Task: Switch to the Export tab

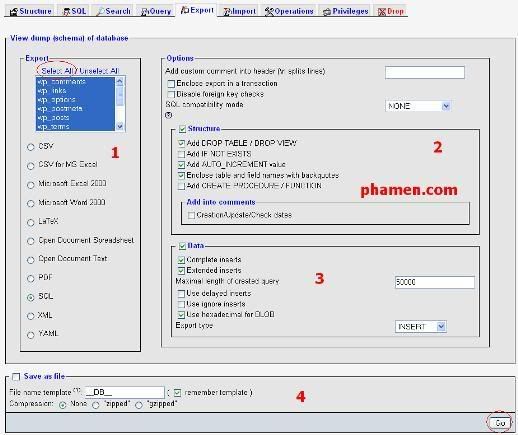Action: 197,10
